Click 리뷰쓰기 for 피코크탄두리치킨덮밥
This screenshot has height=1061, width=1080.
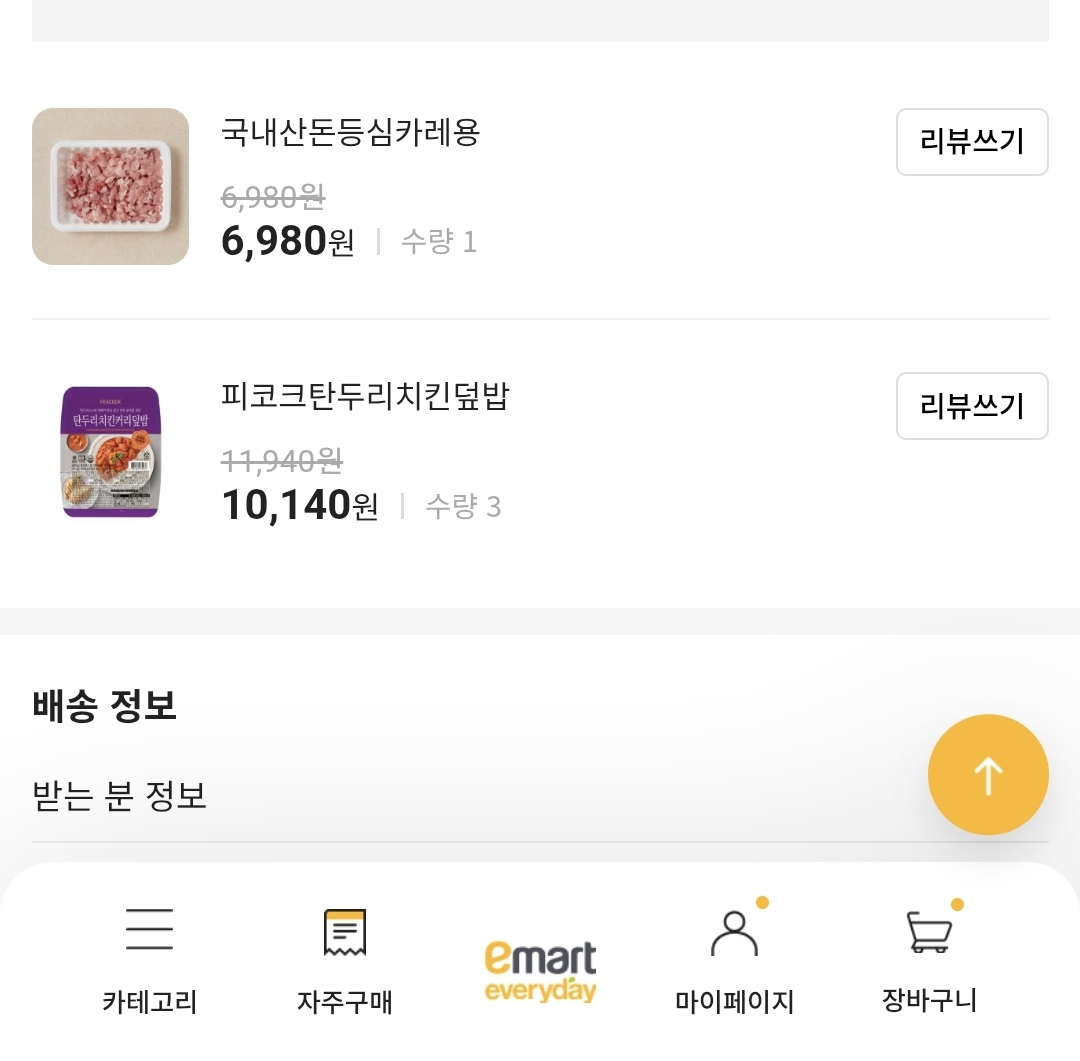[x=971, y=405]
